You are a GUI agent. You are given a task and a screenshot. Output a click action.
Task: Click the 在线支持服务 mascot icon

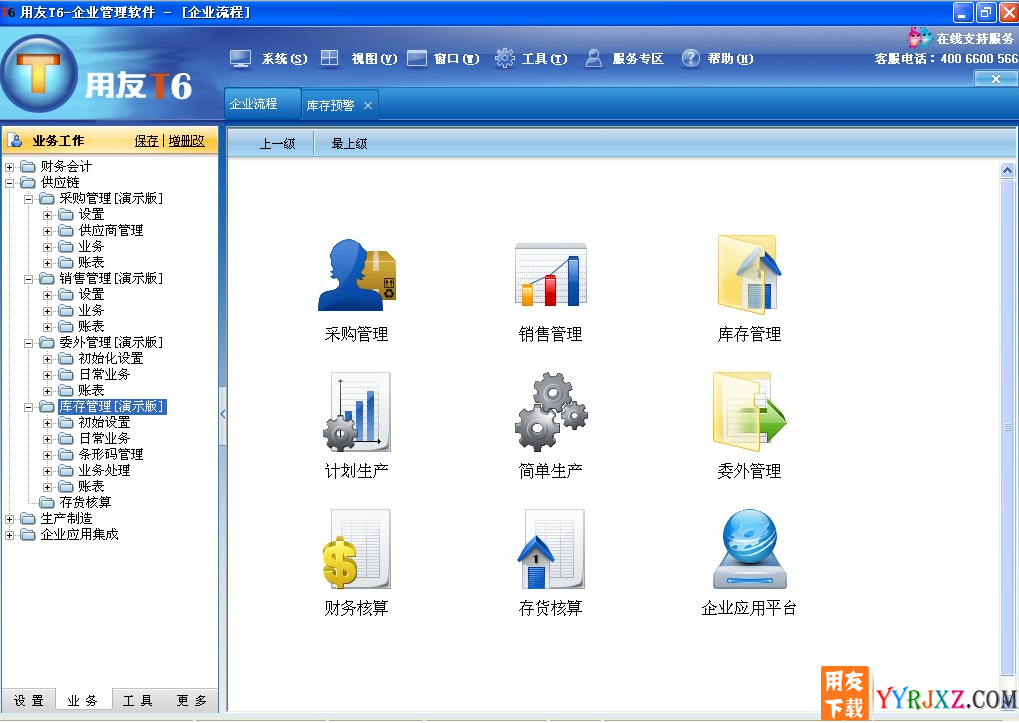point(920,38)
